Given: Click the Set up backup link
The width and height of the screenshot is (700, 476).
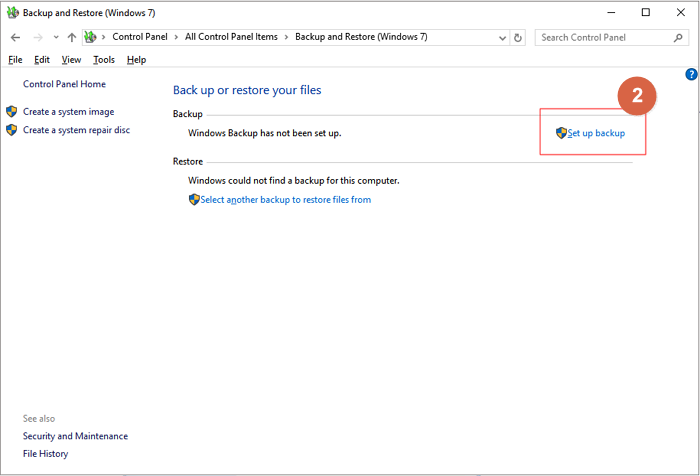Looking at the screenshot, I should click(x=596, y=133).
